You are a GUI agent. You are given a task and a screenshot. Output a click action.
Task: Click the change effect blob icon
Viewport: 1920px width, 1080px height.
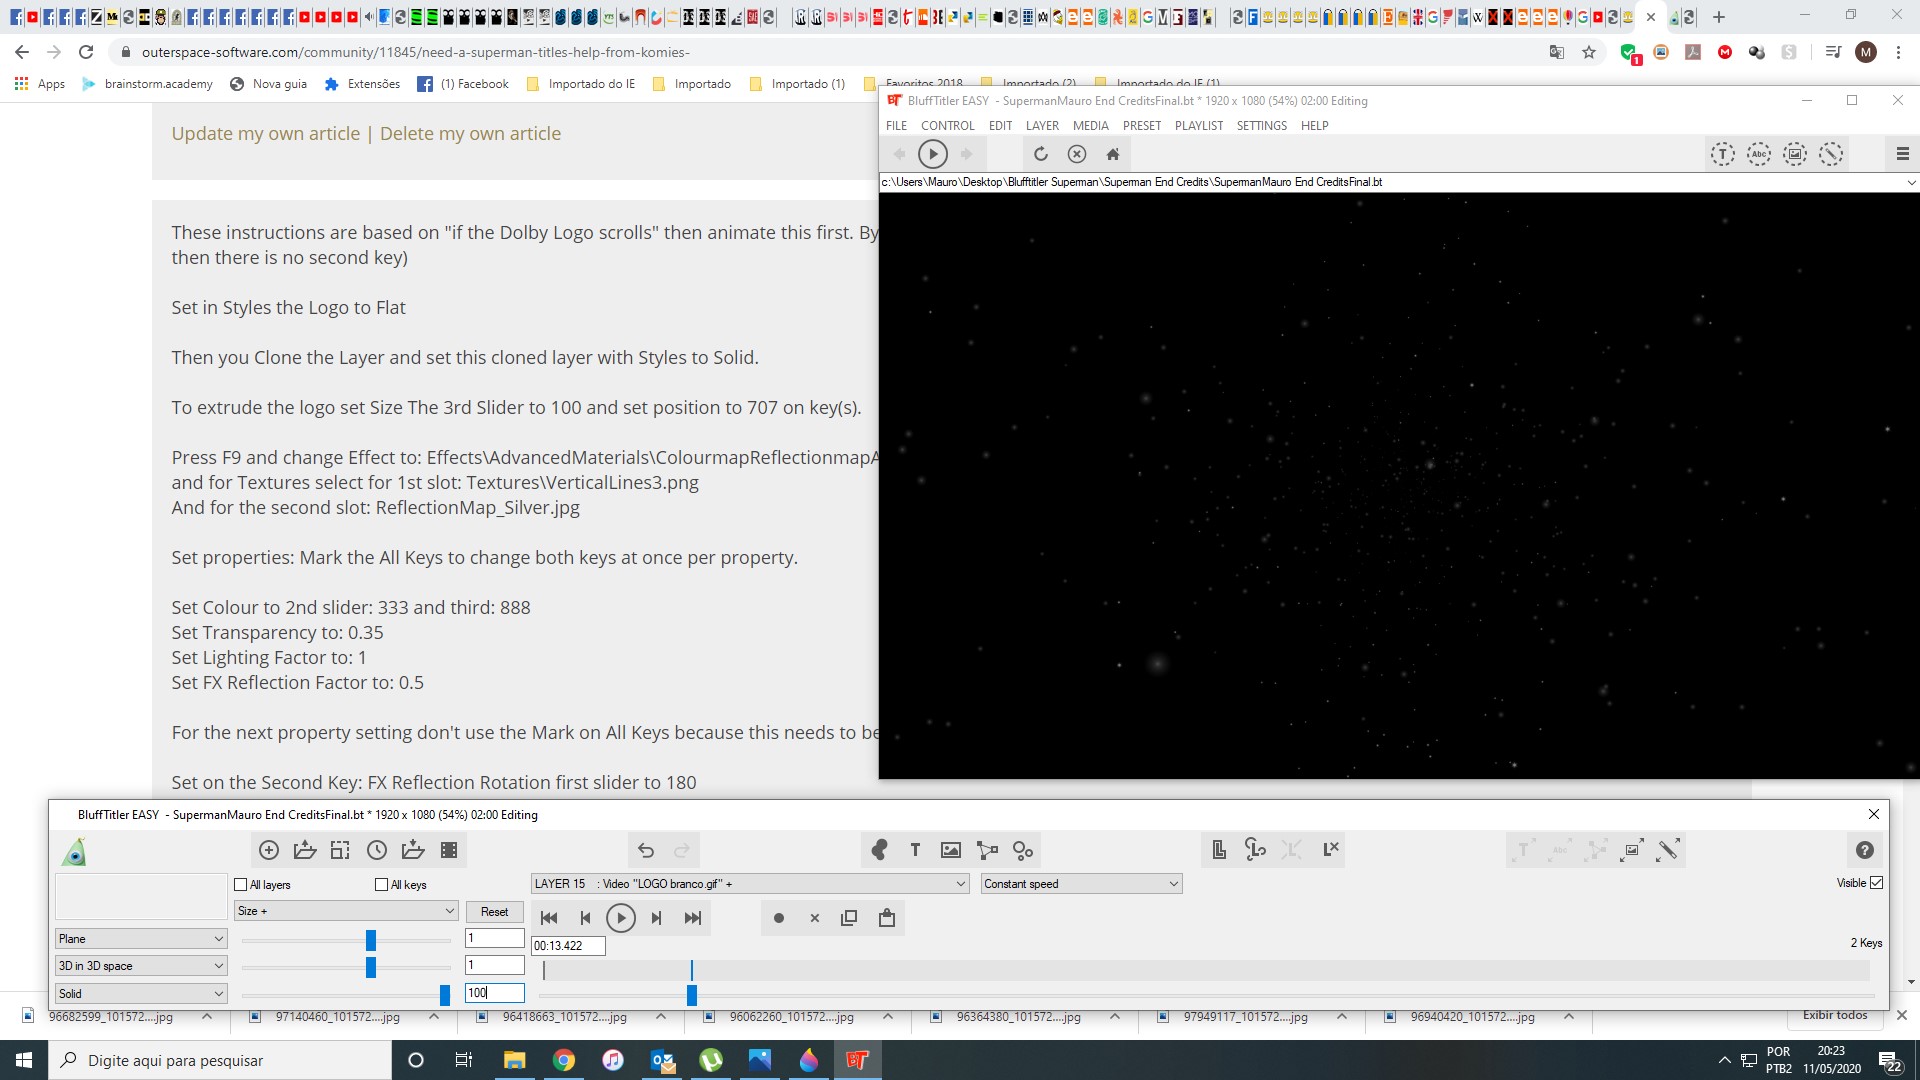[879, 850]
